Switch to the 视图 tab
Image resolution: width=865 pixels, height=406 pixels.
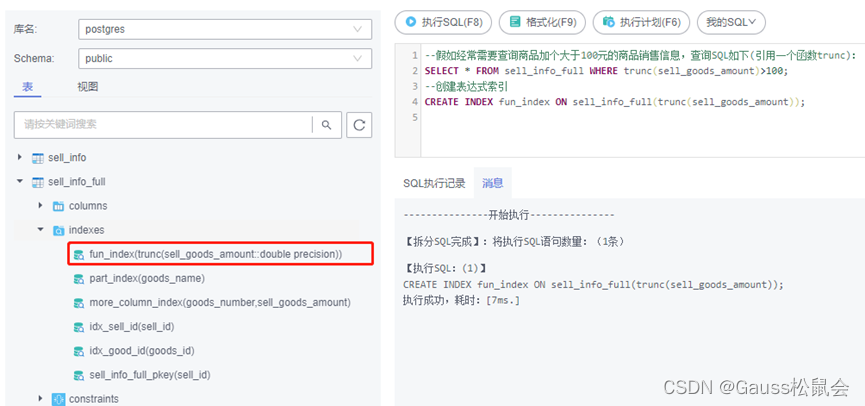point(88,87)
